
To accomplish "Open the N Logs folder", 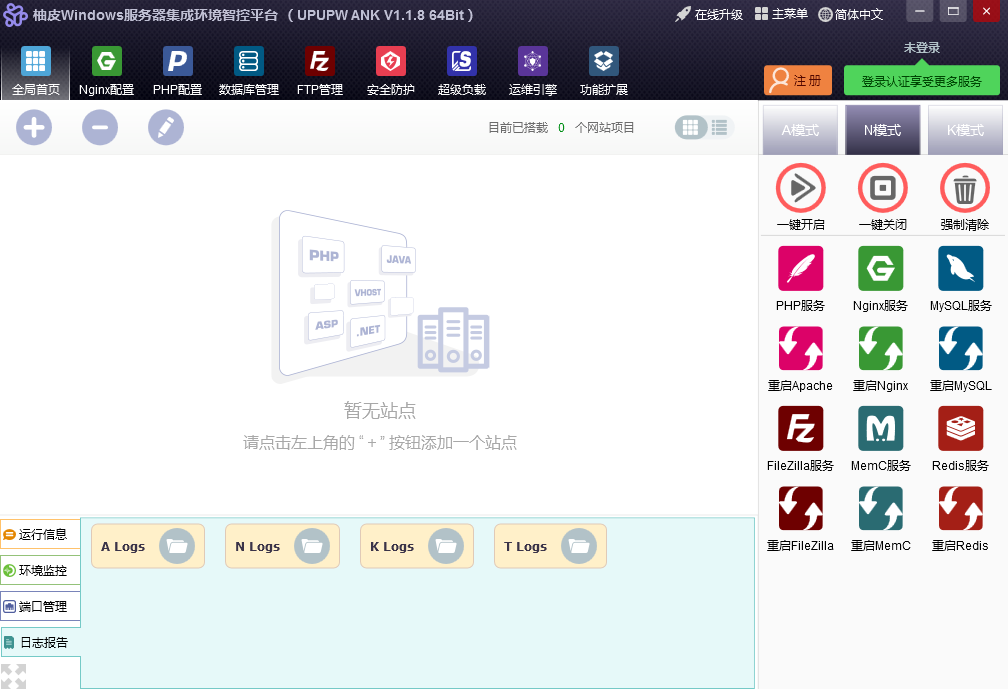I will [282, 546].
